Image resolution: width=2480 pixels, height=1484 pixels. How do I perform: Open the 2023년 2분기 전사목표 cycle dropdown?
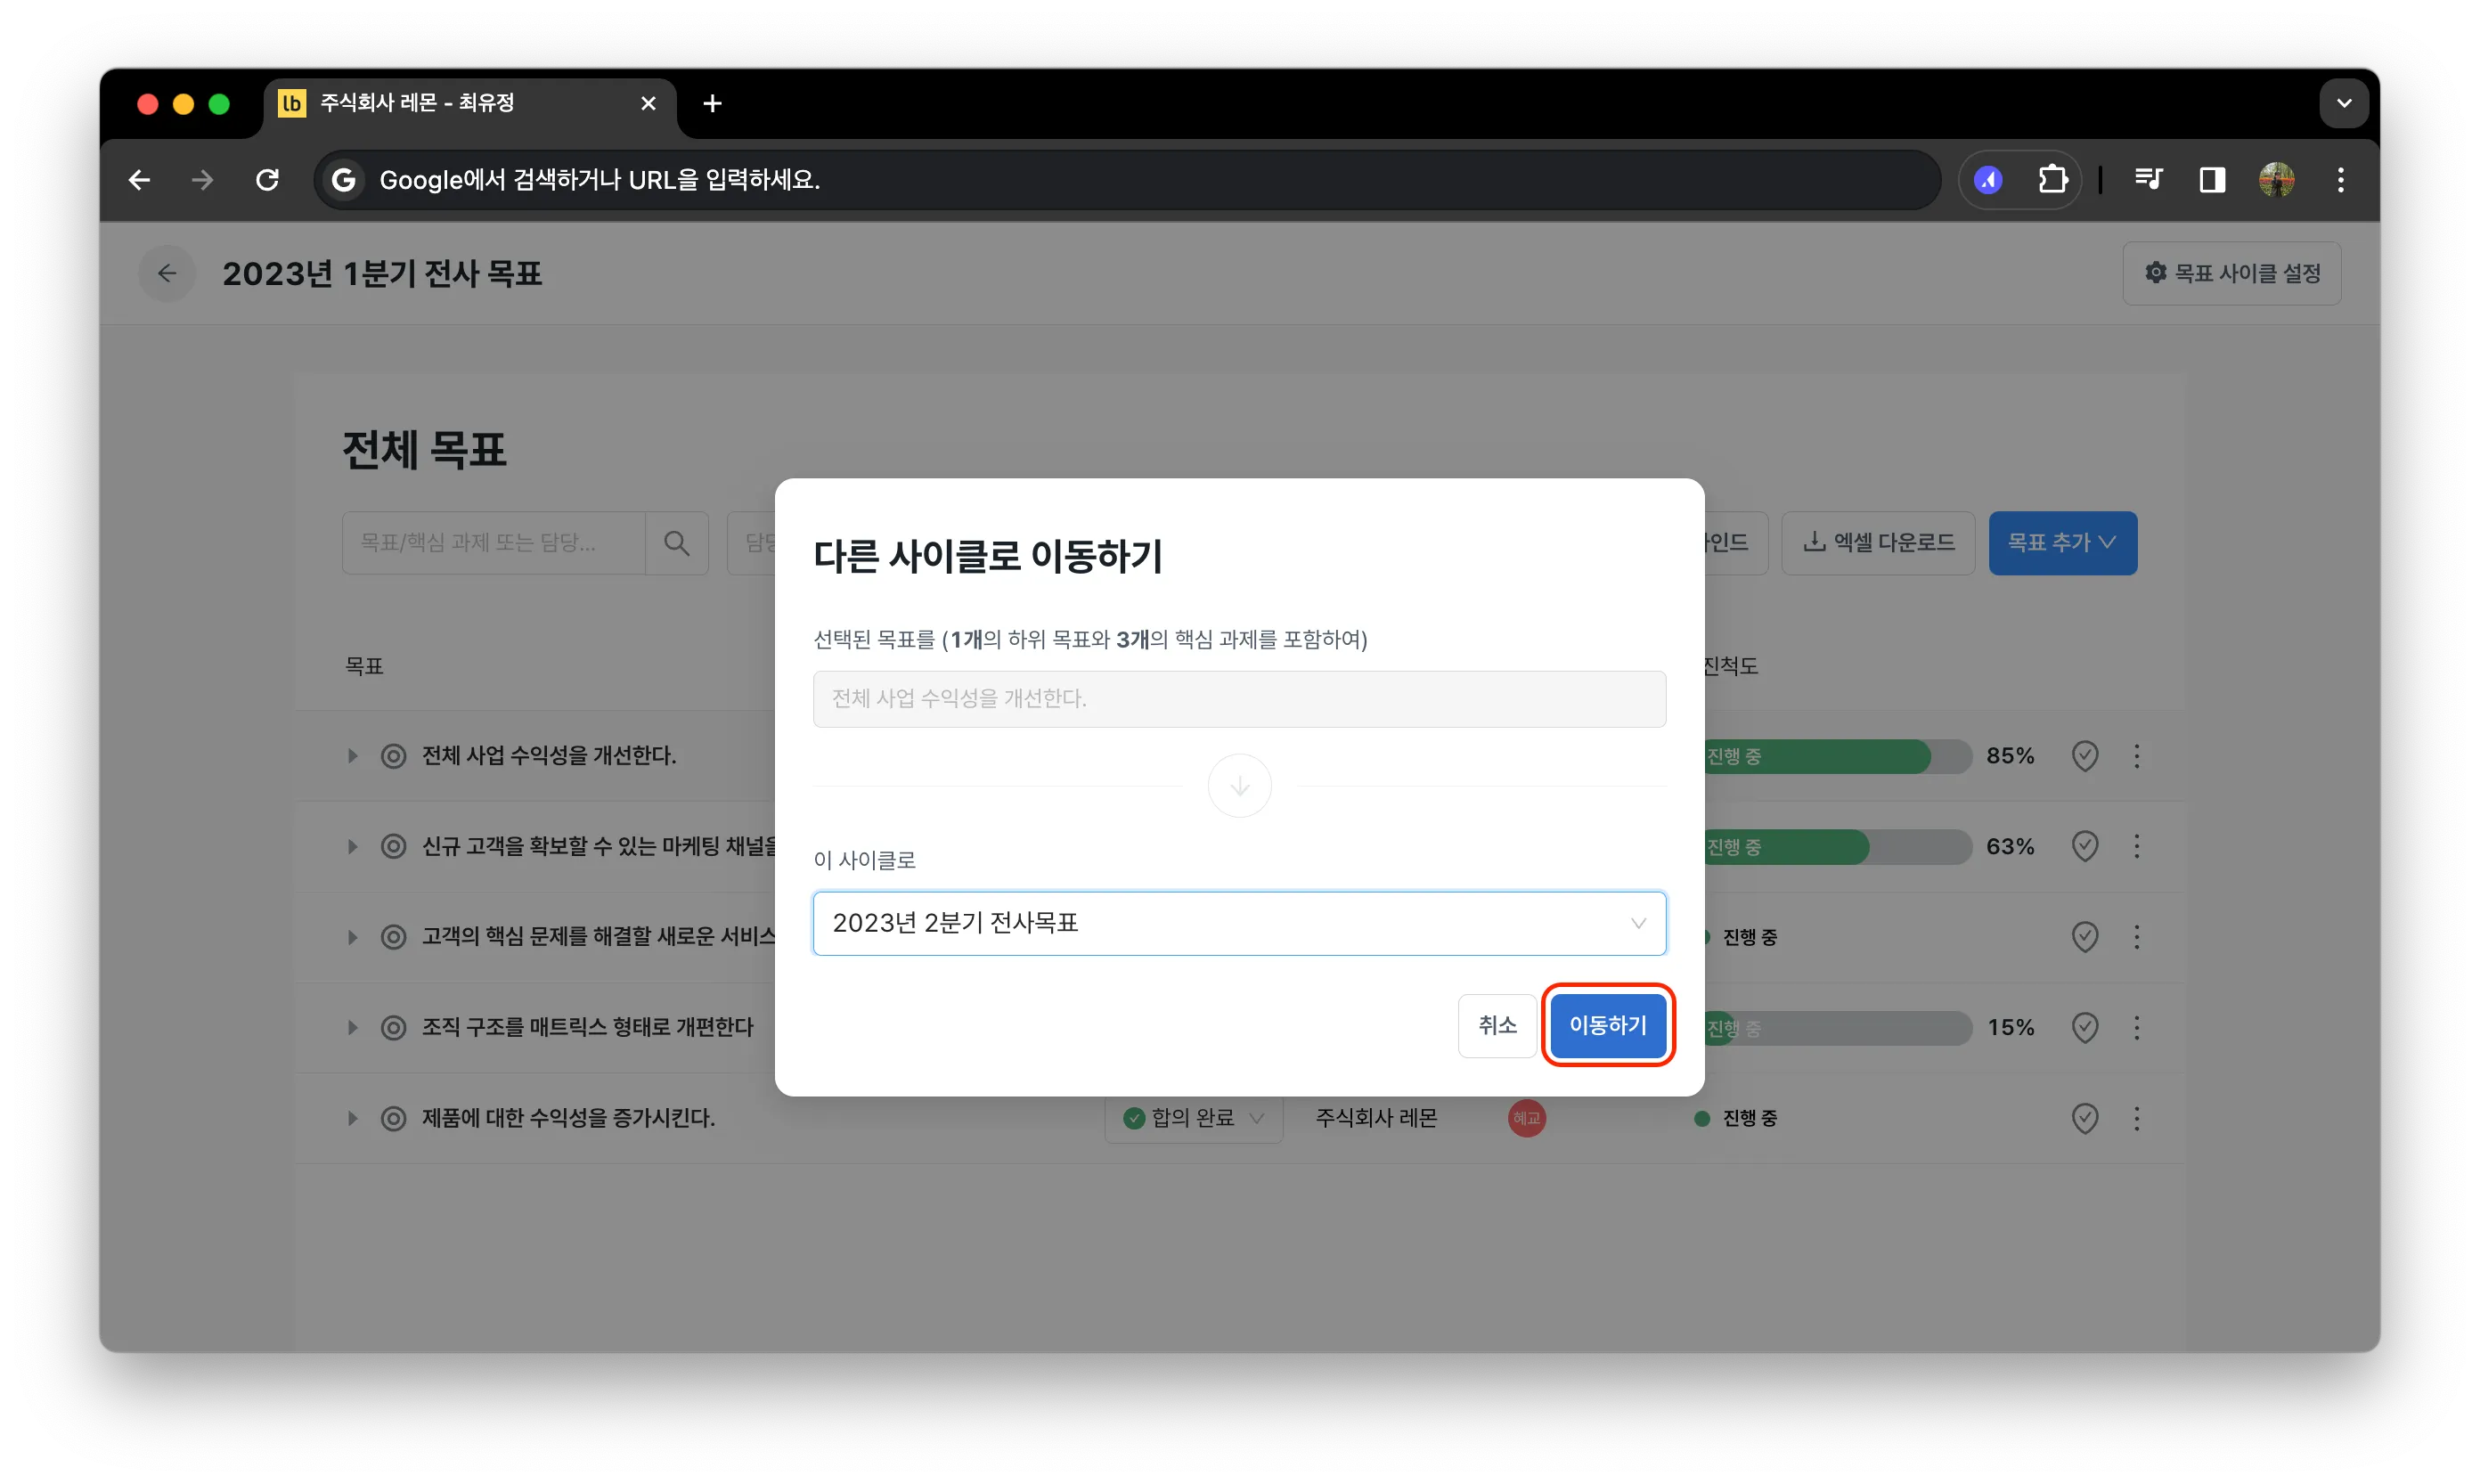1239,923
